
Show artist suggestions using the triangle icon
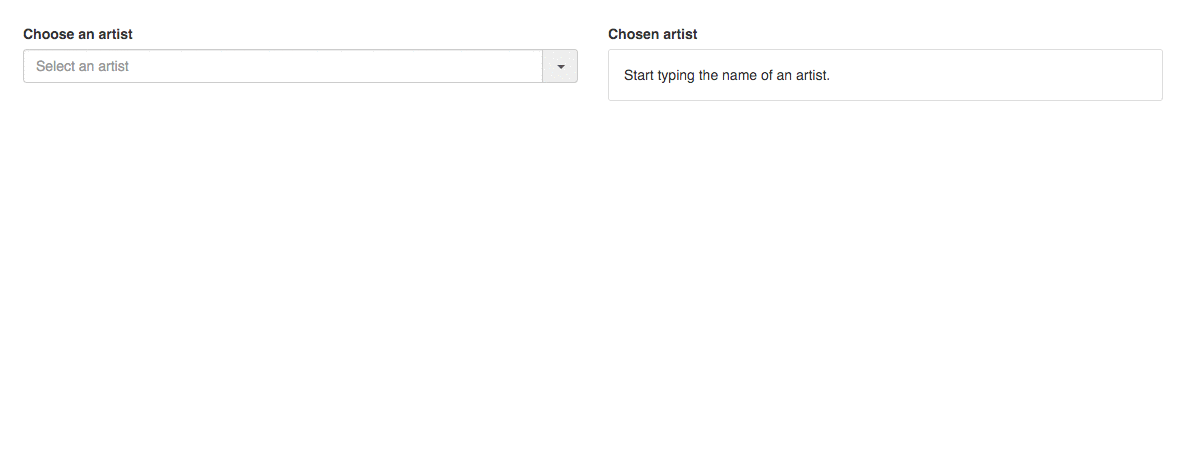[x=560, y=67]
